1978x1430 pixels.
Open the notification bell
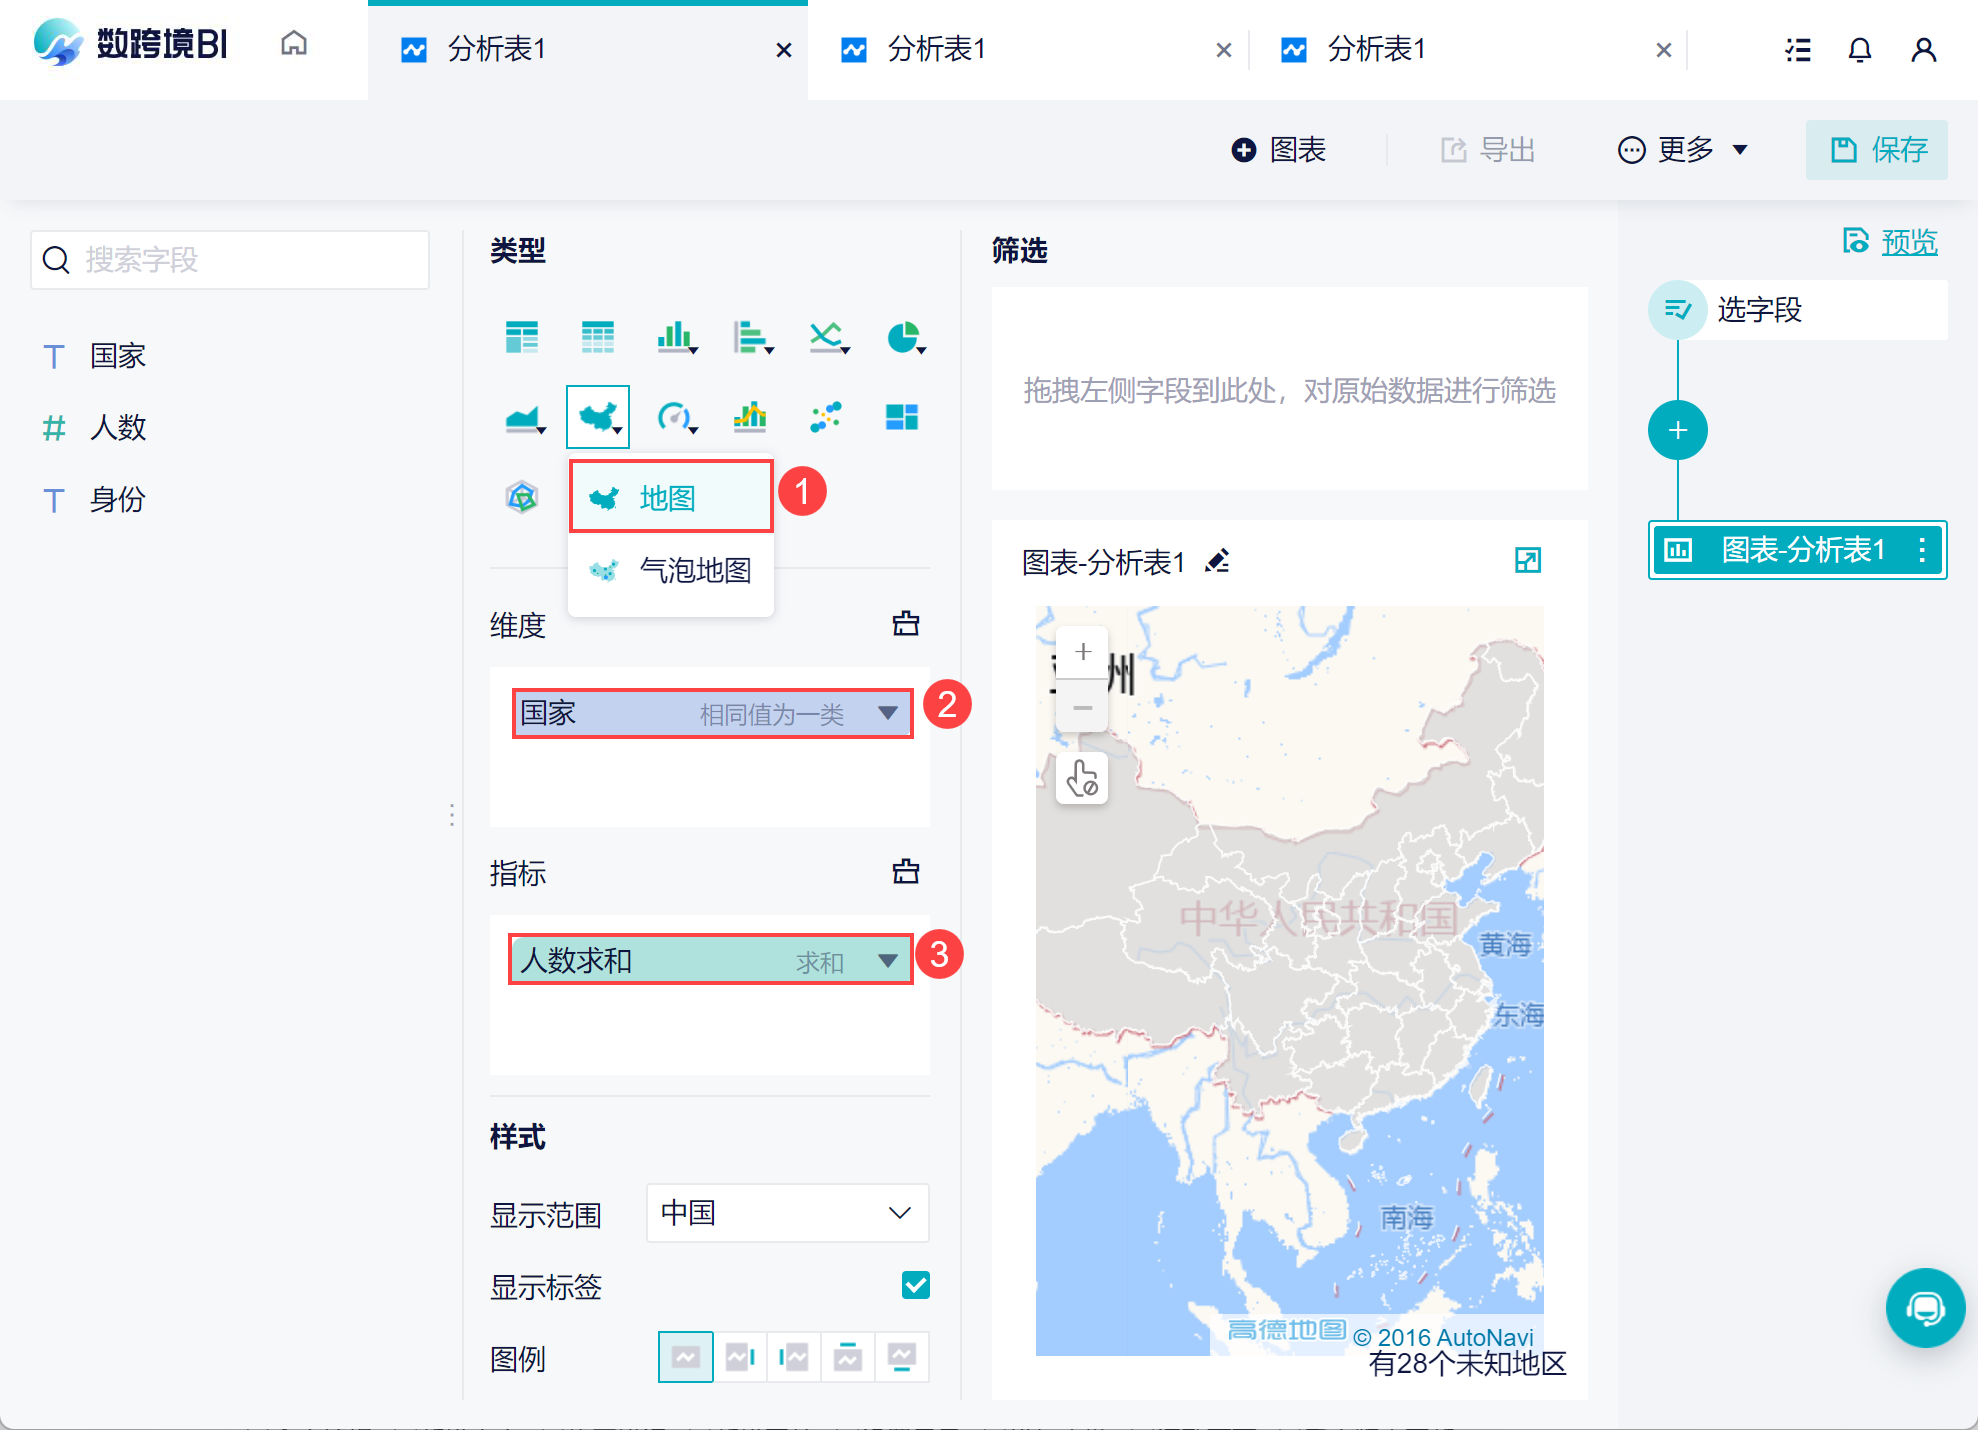click(1859, 50)
